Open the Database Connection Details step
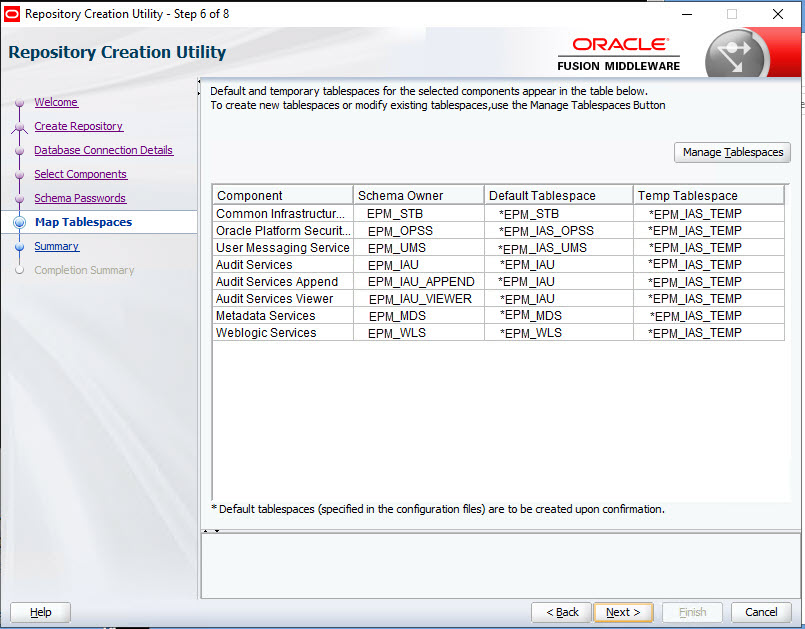The height and width of the screenshot is (629, 805). [104, 150]
